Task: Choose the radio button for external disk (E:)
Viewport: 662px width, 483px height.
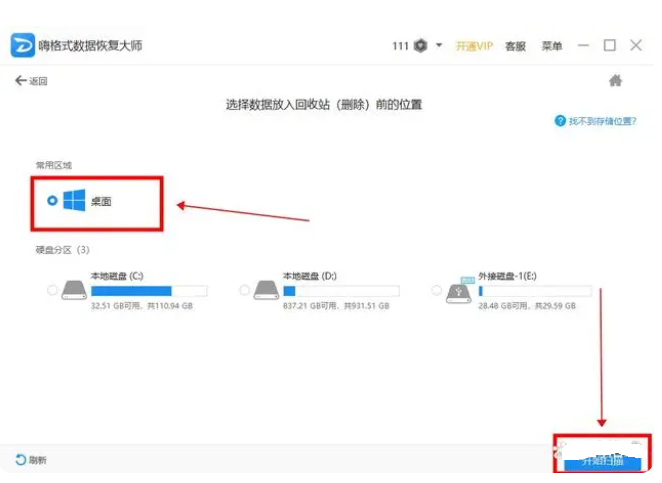Action: point(437,290)
